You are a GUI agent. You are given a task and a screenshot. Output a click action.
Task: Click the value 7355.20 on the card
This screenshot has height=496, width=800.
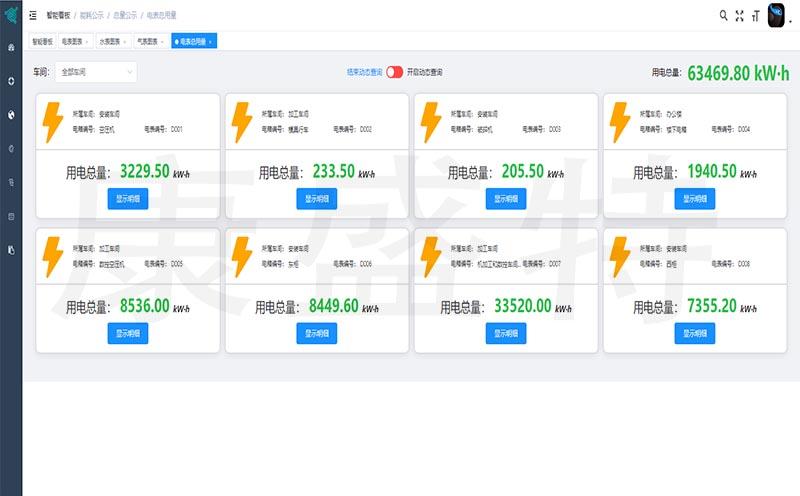coord(712,306)
